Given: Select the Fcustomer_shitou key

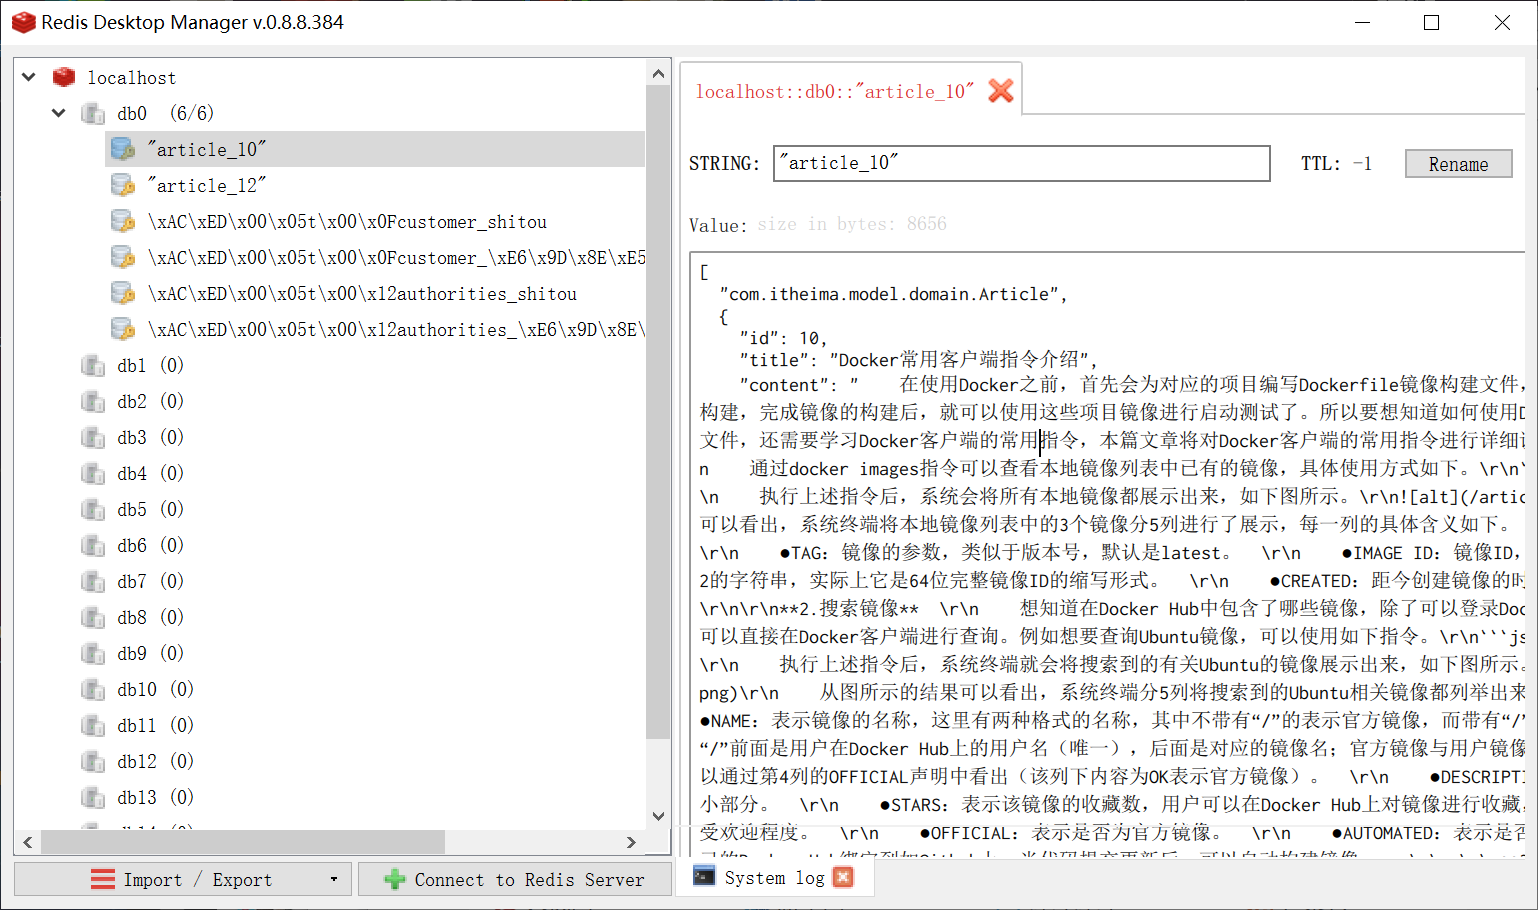Looking at the screenshot, I should (347, 221).
